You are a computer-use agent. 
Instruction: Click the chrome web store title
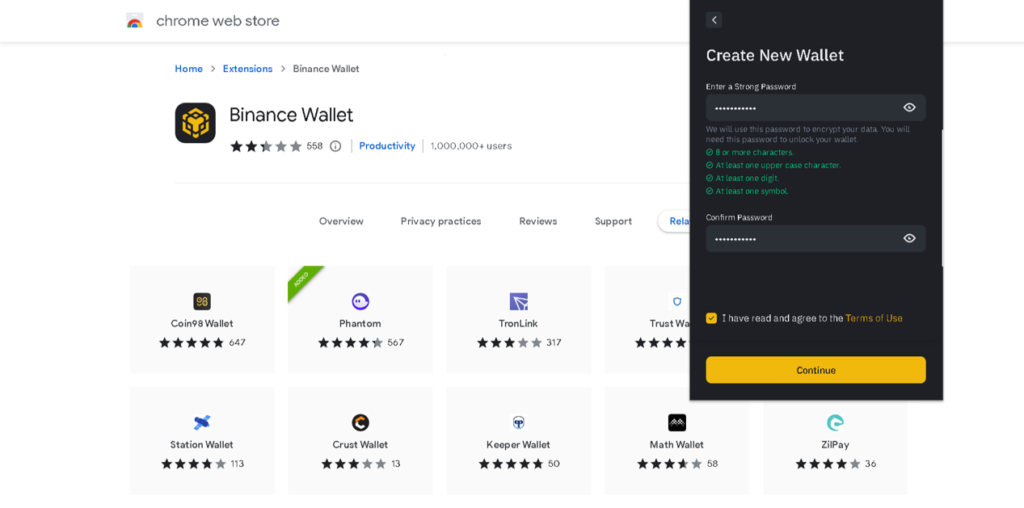217,21
